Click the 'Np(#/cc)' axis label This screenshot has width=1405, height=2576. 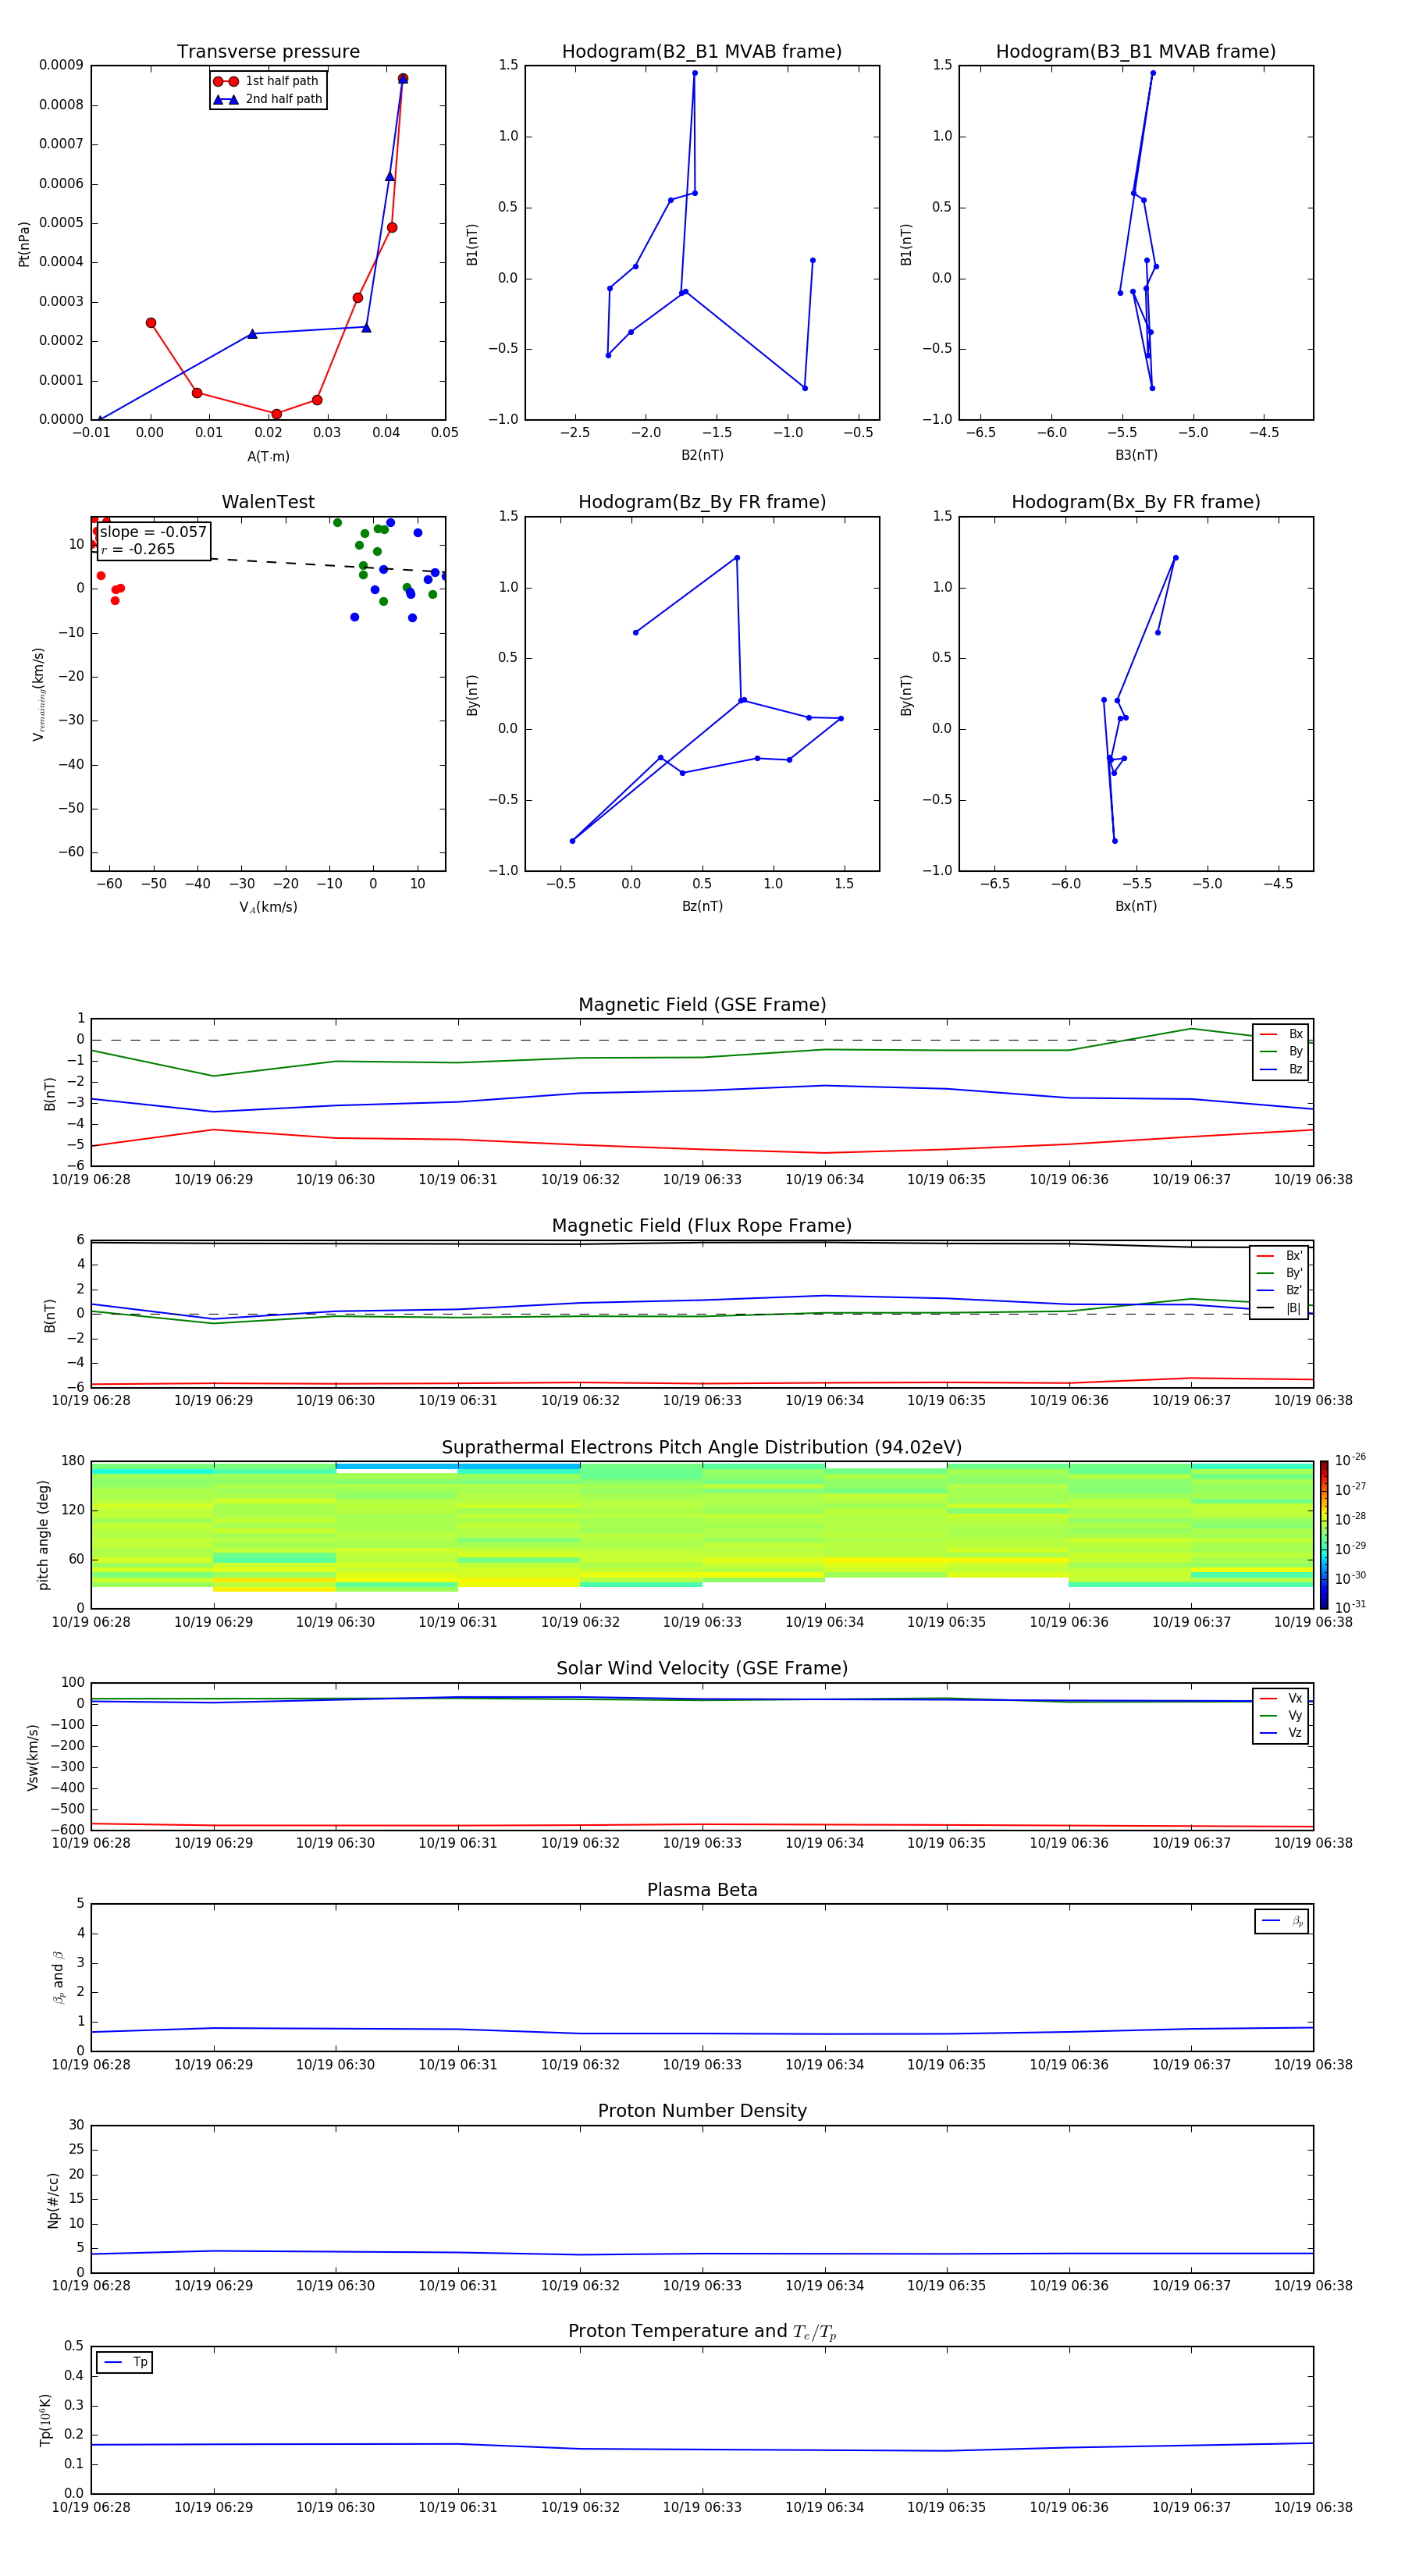[53, 2200]
